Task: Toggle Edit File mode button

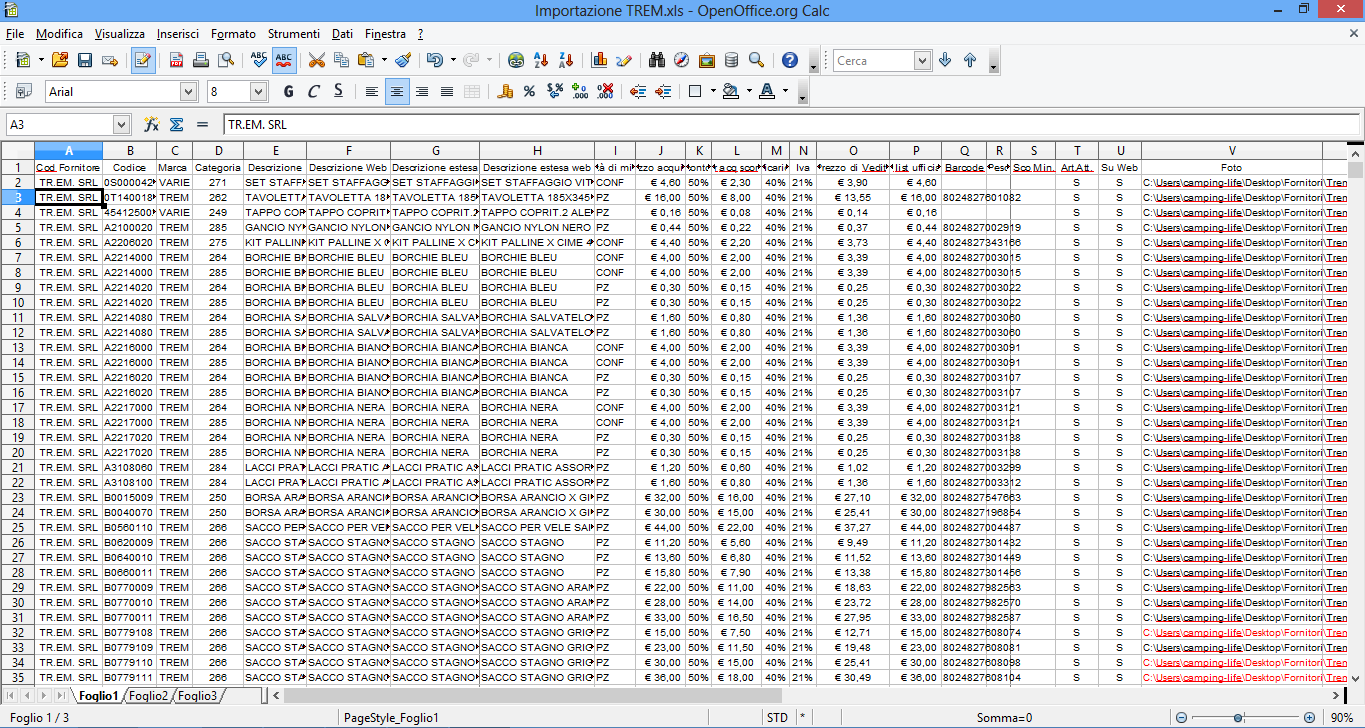Action: pos(143,60)
